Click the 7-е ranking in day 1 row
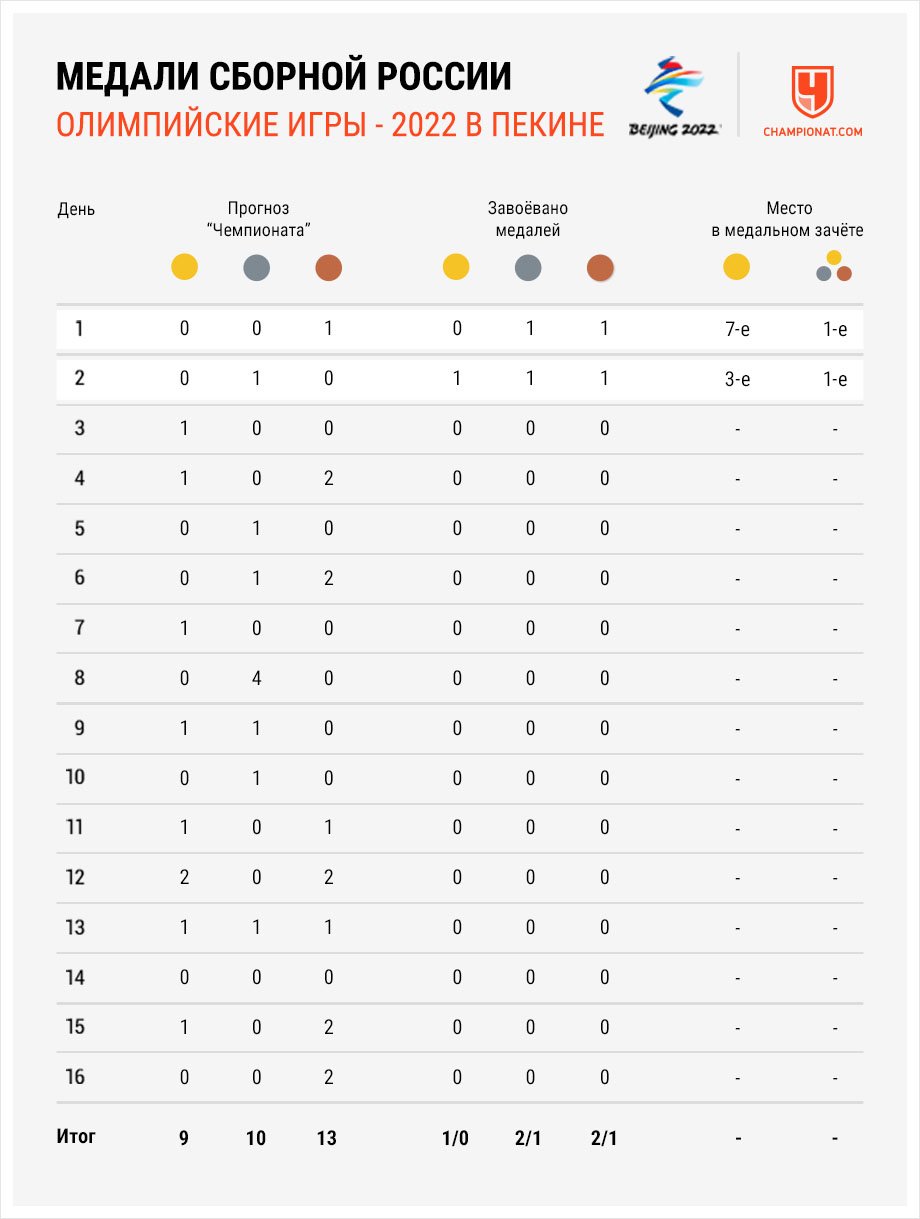This screenshot has width=920, height=1219. point(737,329)
